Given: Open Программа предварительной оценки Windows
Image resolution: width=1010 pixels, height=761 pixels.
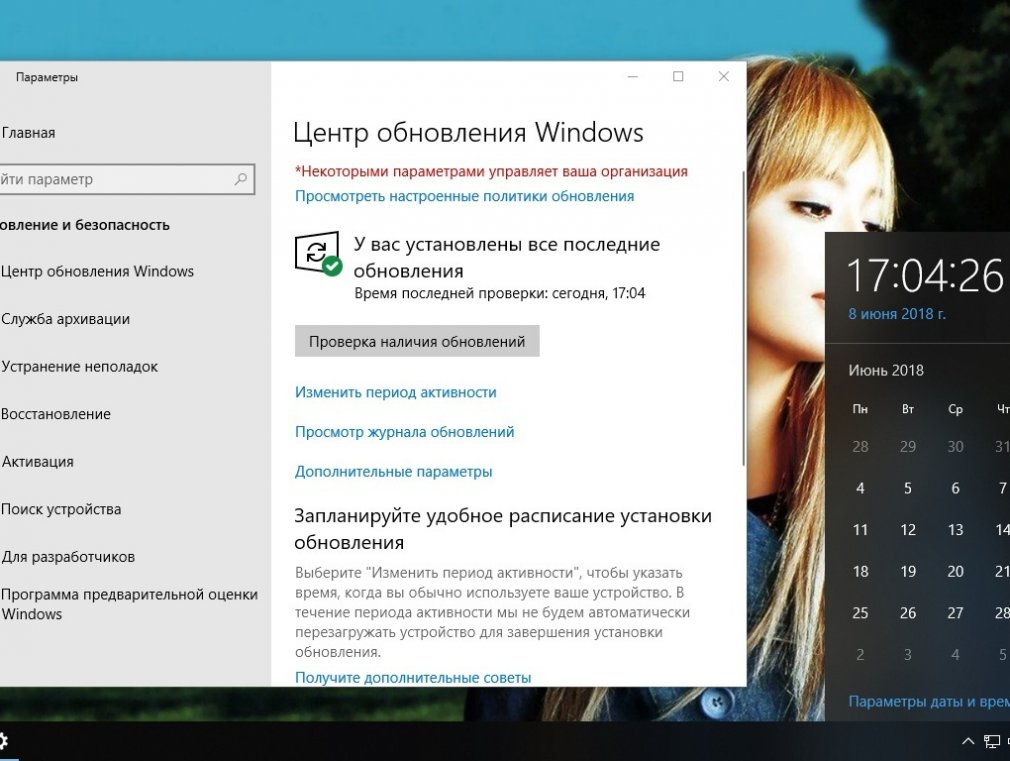Looking at the screenshot, I should (129, 604).
